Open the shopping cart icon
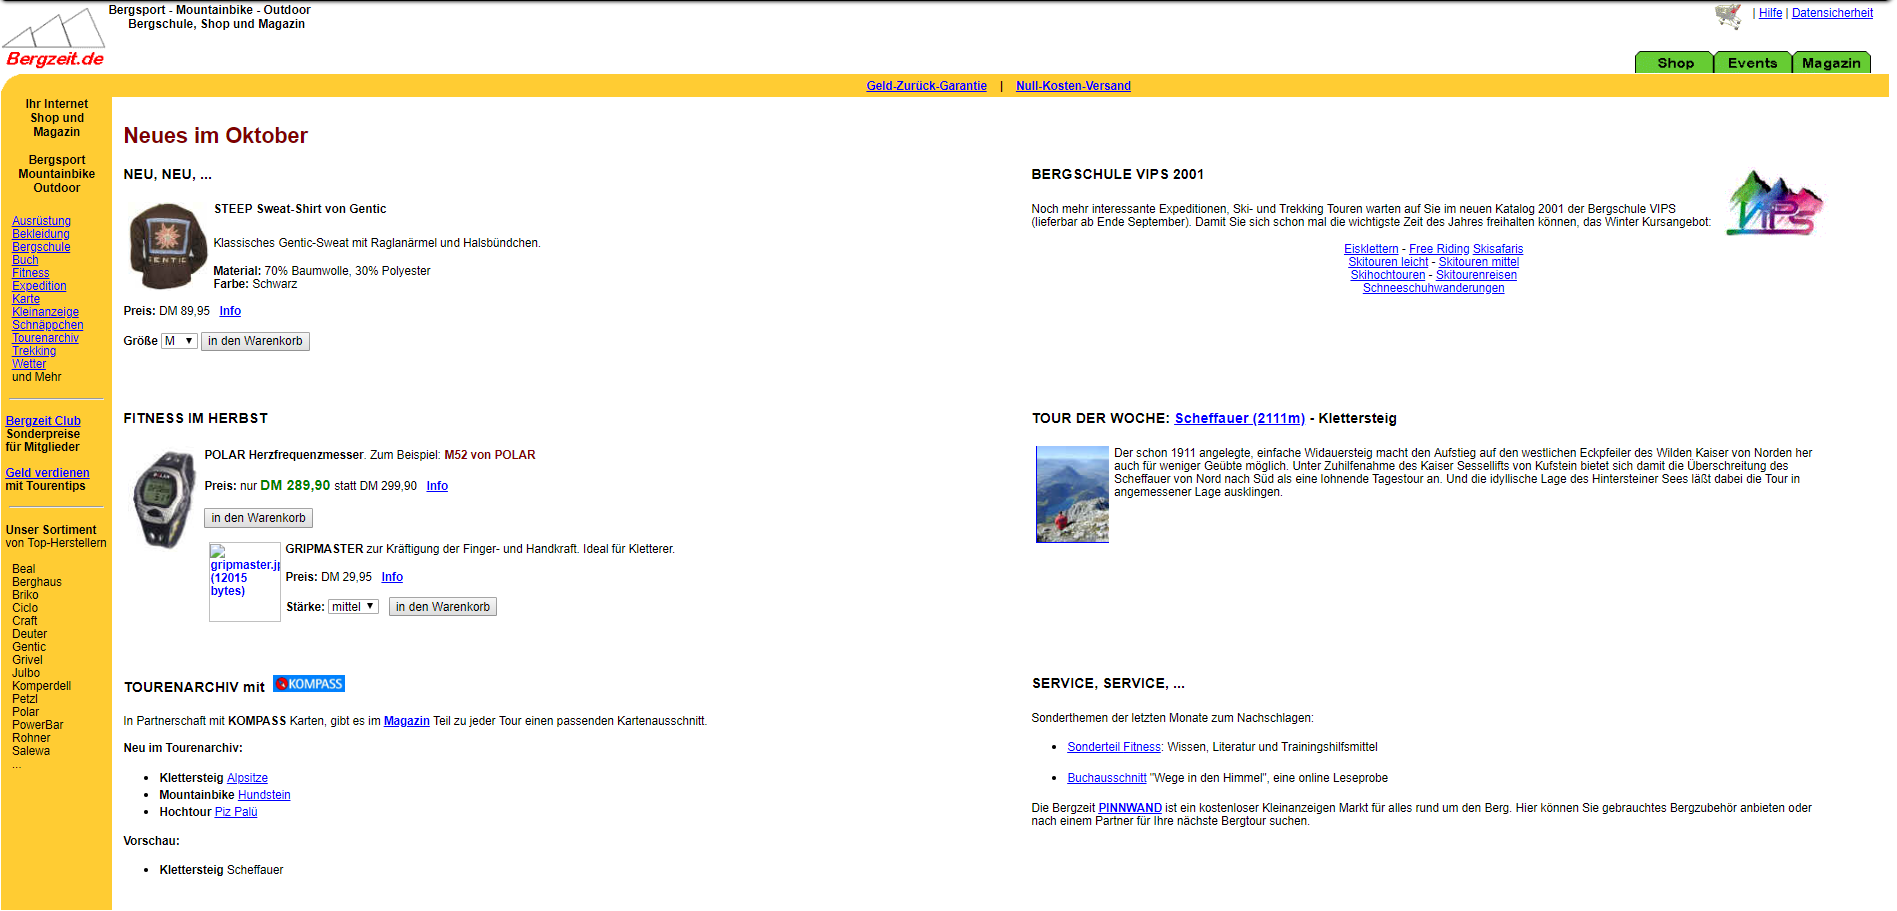 pyautogui.click(x=1727, y=15)
